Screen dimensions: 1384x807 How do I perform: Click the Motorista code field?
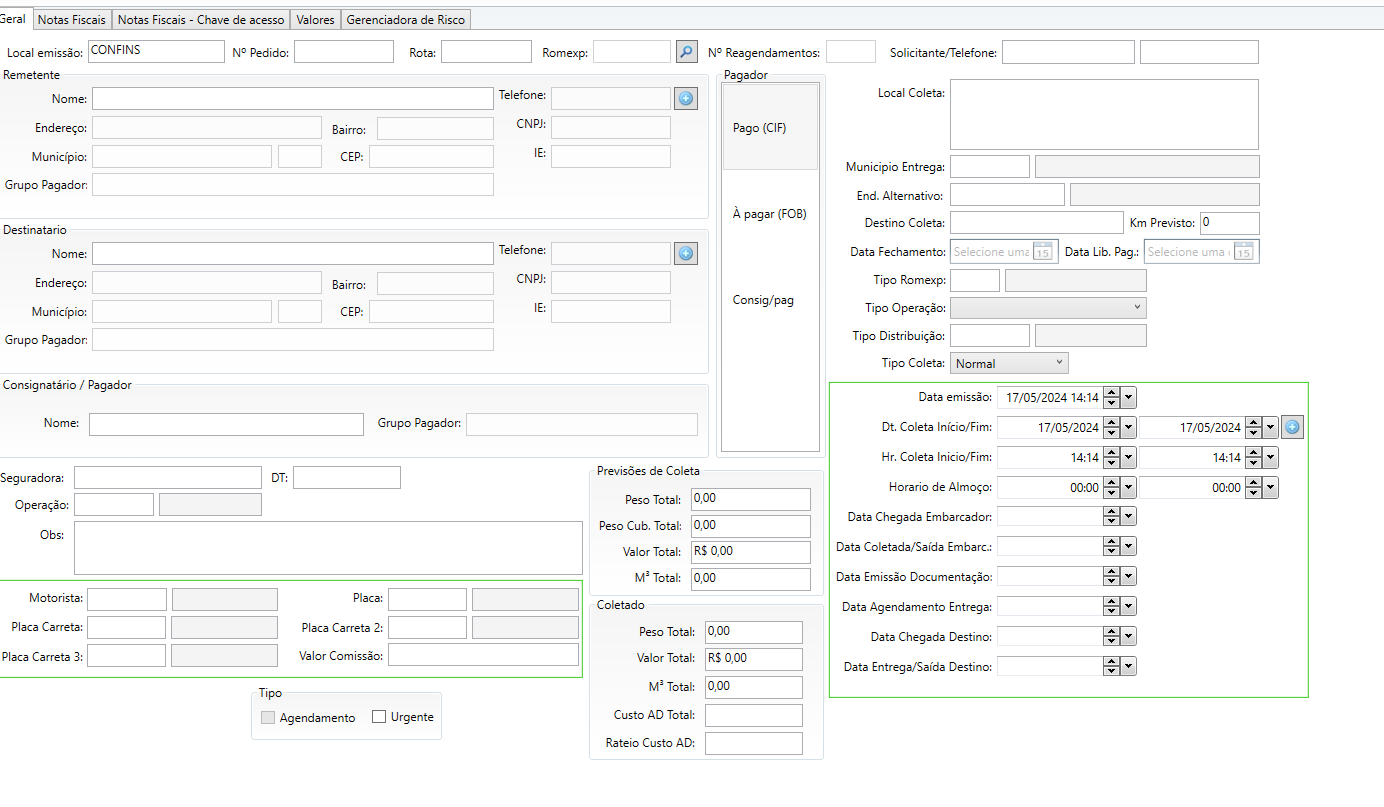(127, 599)
